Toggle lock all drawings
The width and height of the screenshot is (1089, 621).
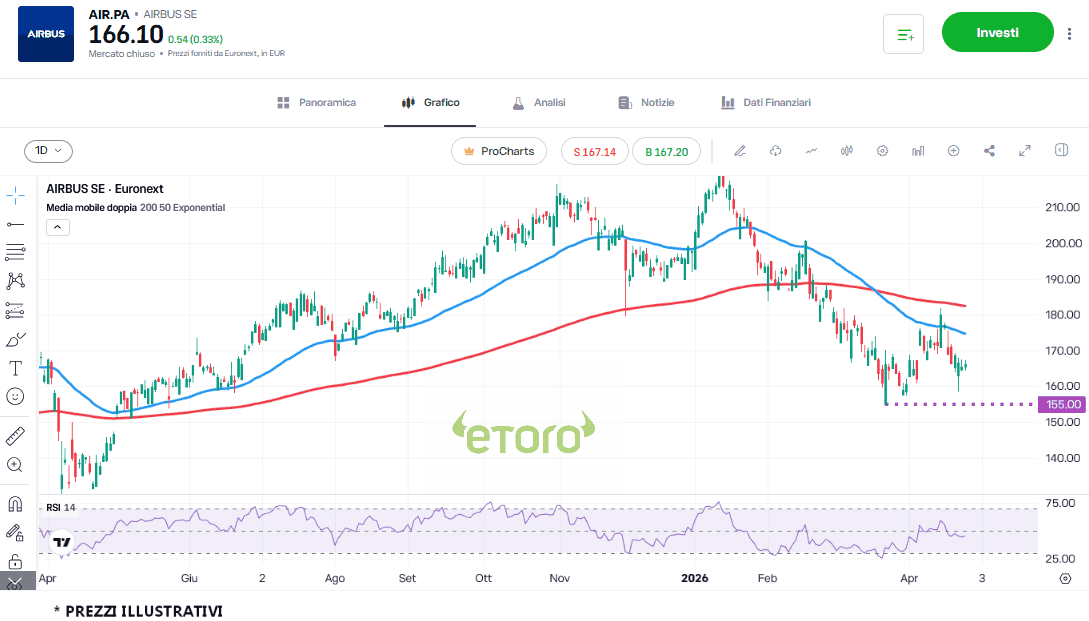(16, 561)
